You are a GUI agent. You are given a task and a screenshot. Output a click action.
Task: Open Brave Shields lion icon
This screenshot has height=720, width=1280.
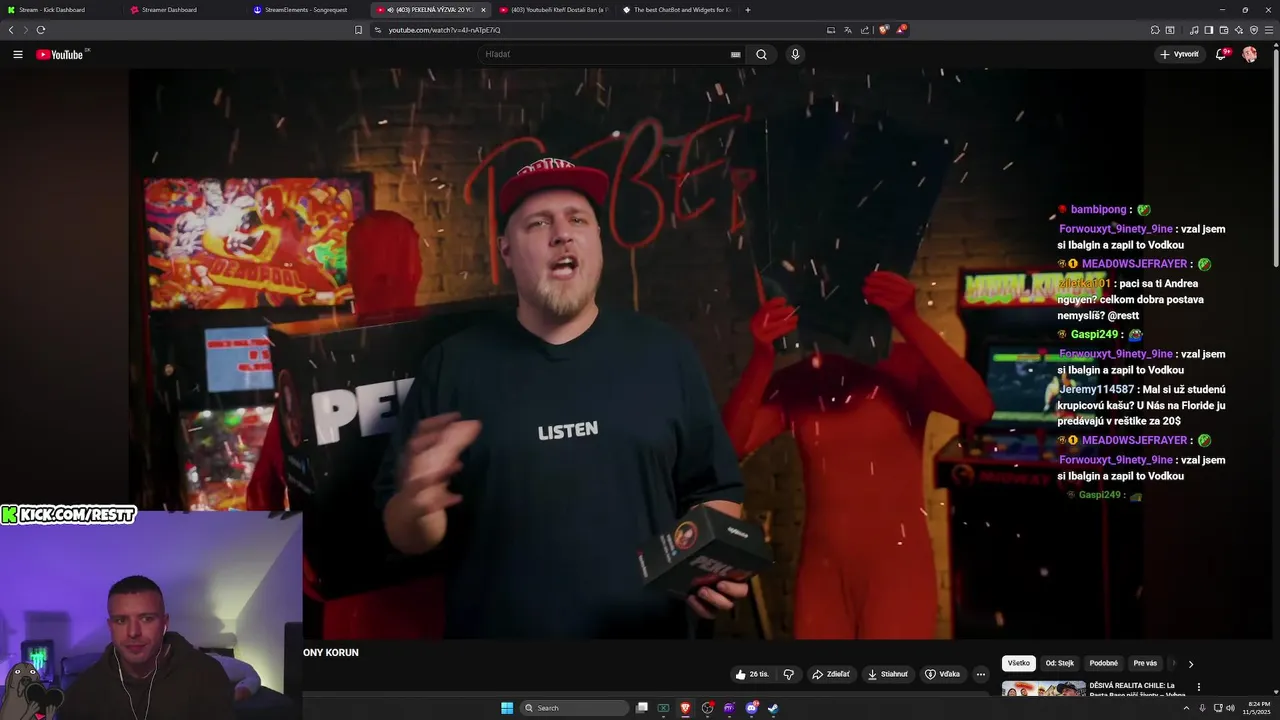pos(884,30)
